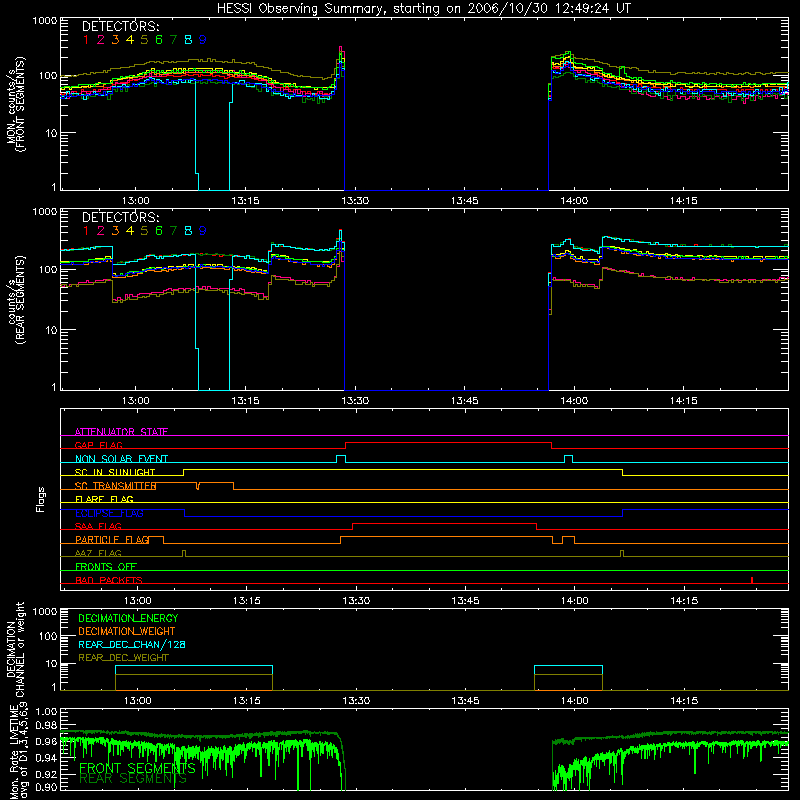Image resolution: width=800 pixels, height=800 pixels.
Task: Click the DECIMATION_ENERGY legend entry
Action: point(128,618)
